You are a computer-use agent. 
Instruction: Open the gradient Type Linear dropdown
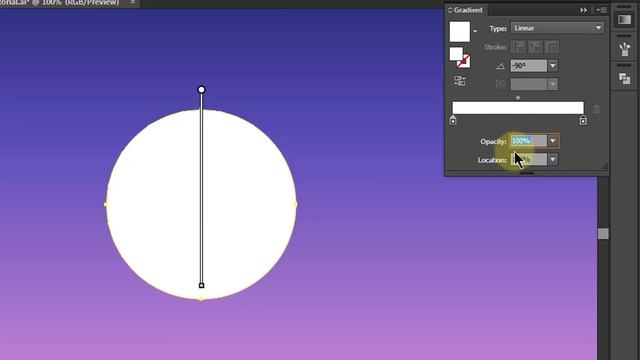(557, 28)
